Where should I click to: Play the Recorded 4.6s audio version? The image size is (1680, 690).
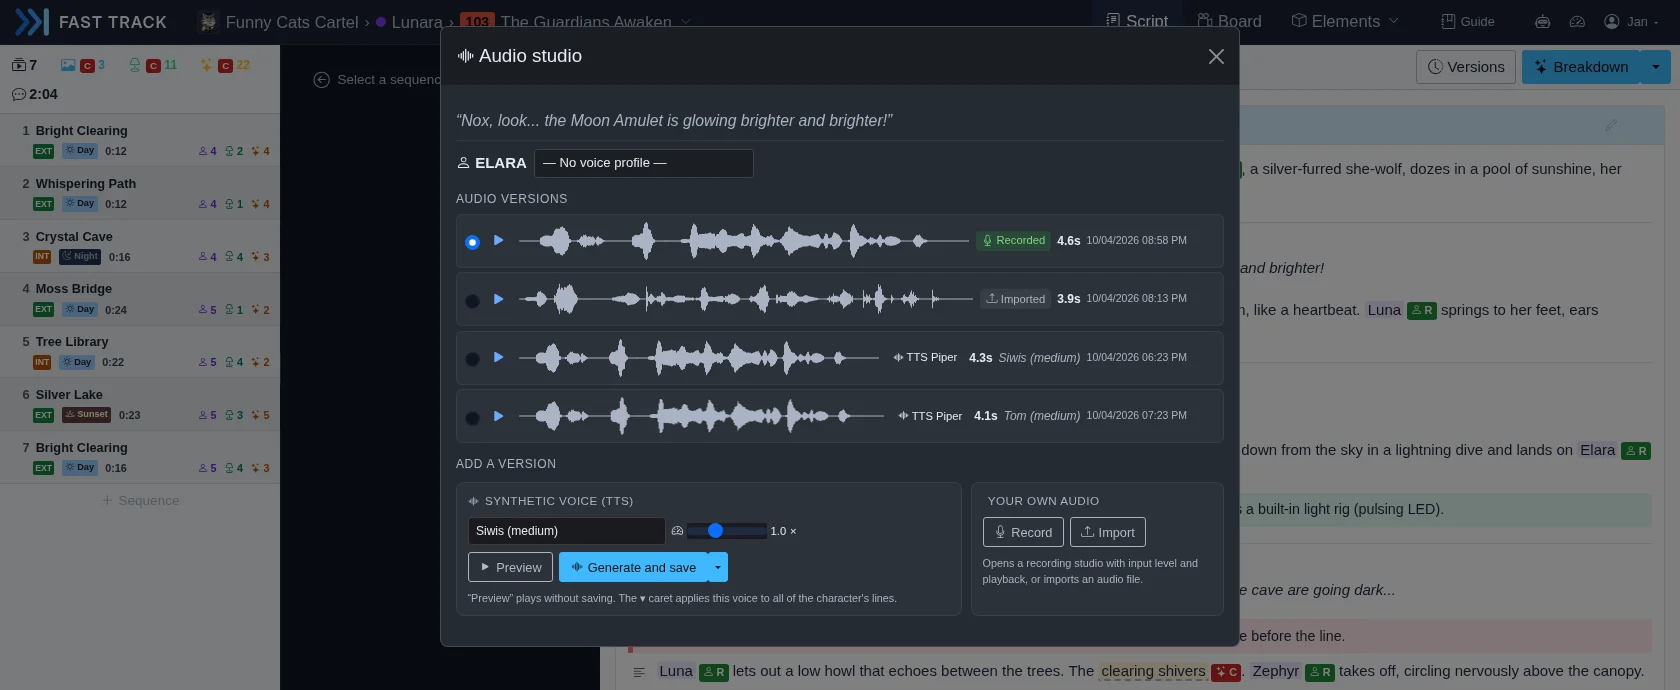(498, 241)
